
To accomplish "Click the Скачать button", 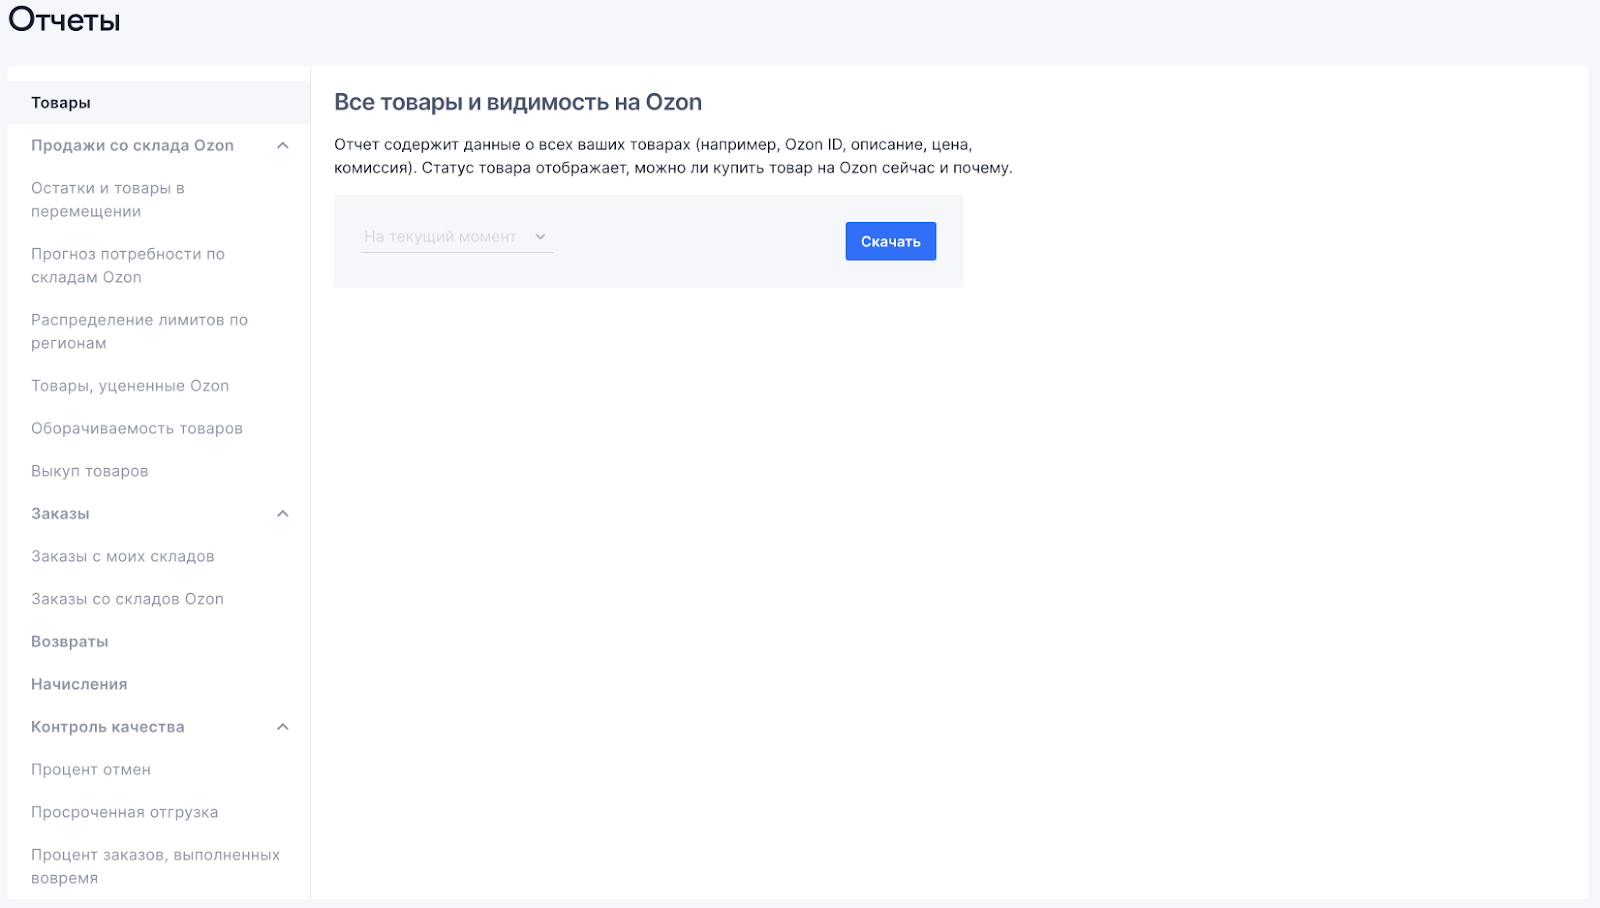I will (890, 241).
